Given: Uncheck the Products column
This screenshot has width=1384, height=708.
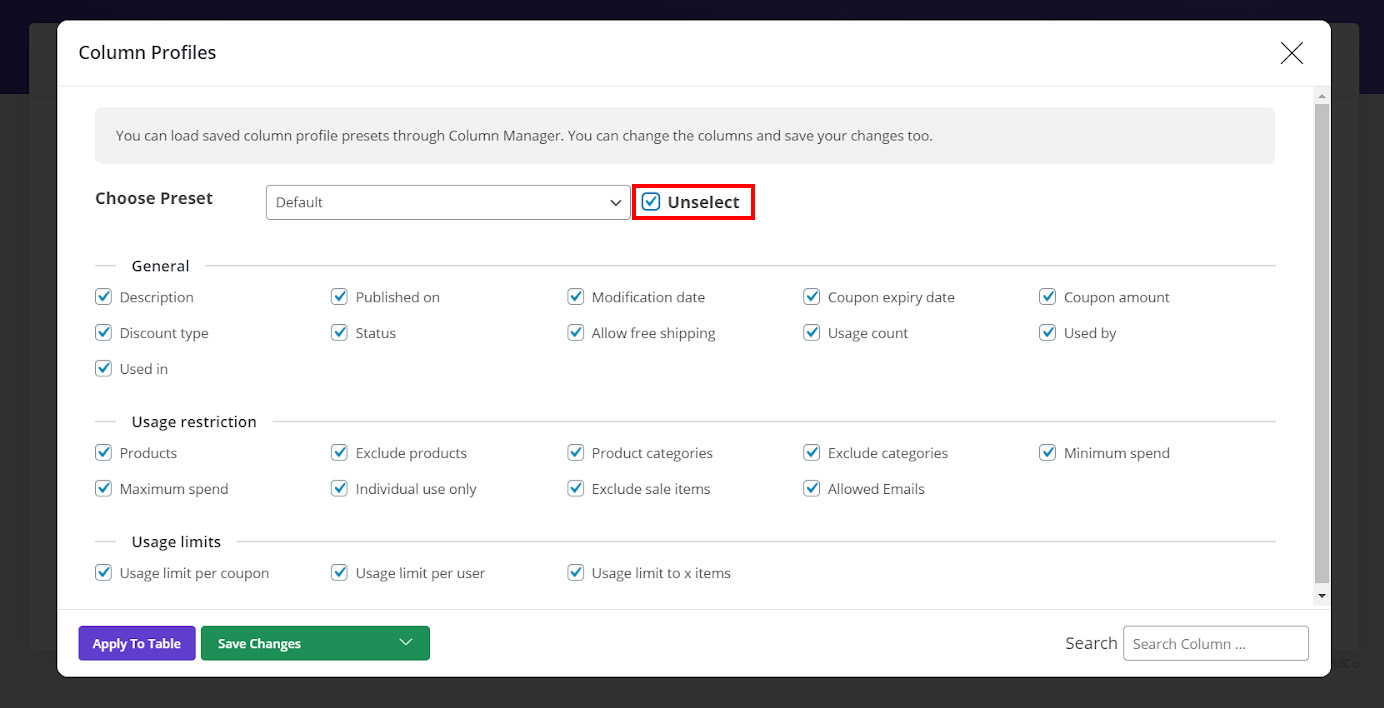Looking at the screenshot, I should click(103, 453).
